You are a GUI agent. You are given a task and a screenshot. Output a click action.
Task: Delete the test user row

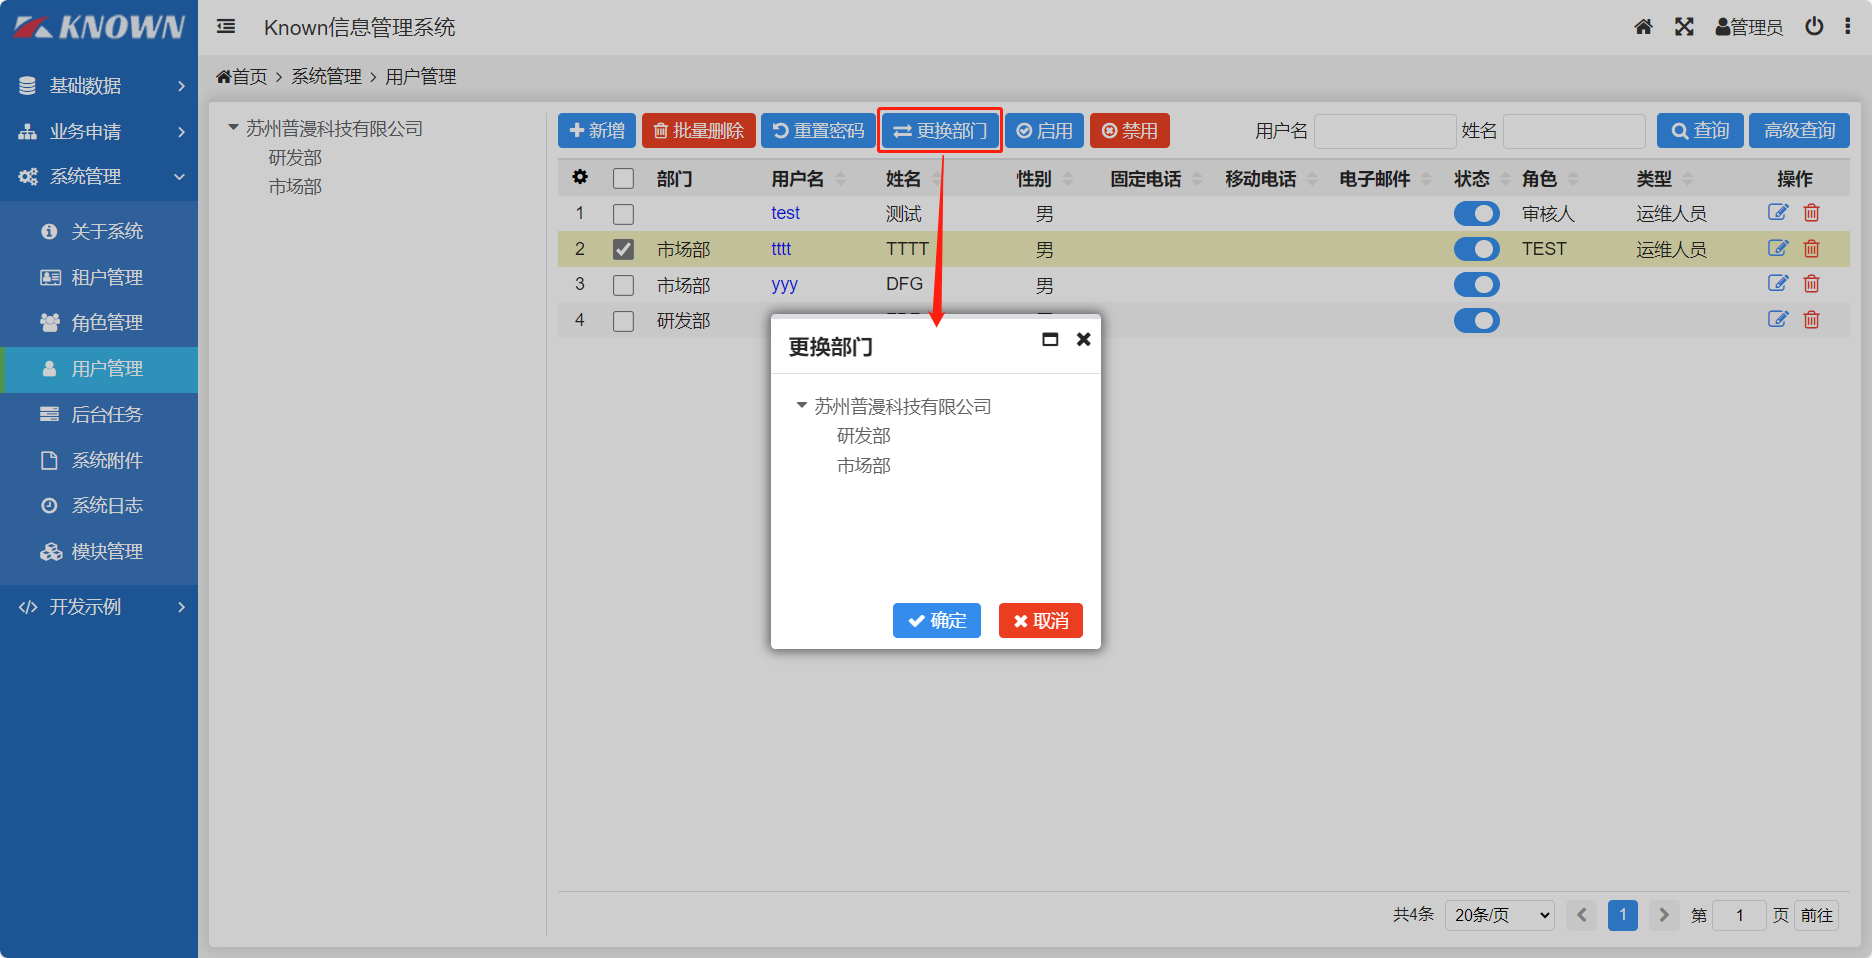click(1811, 212)
